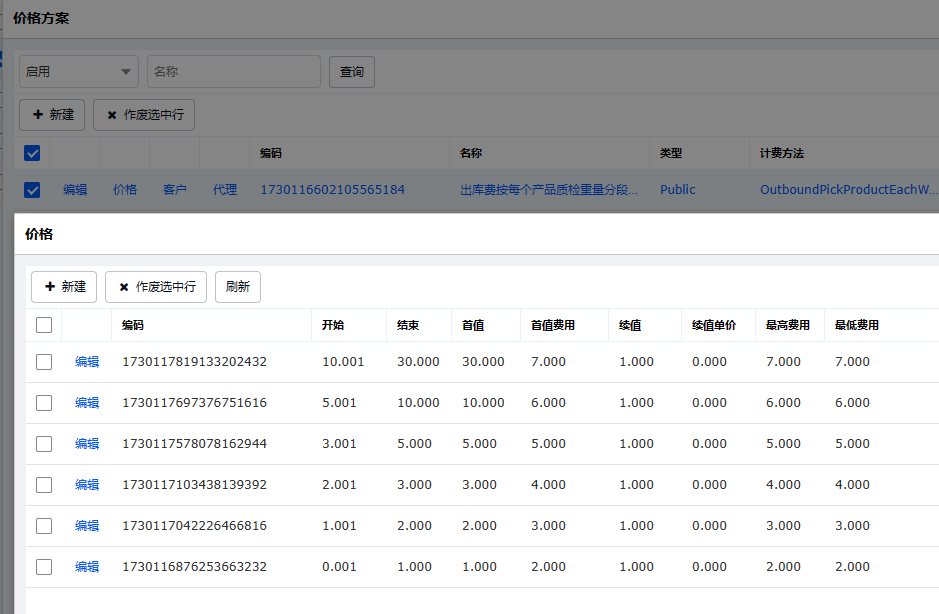The image size is (939, 614).
Task: Select the Public type cell
Action: pos(677,190)
